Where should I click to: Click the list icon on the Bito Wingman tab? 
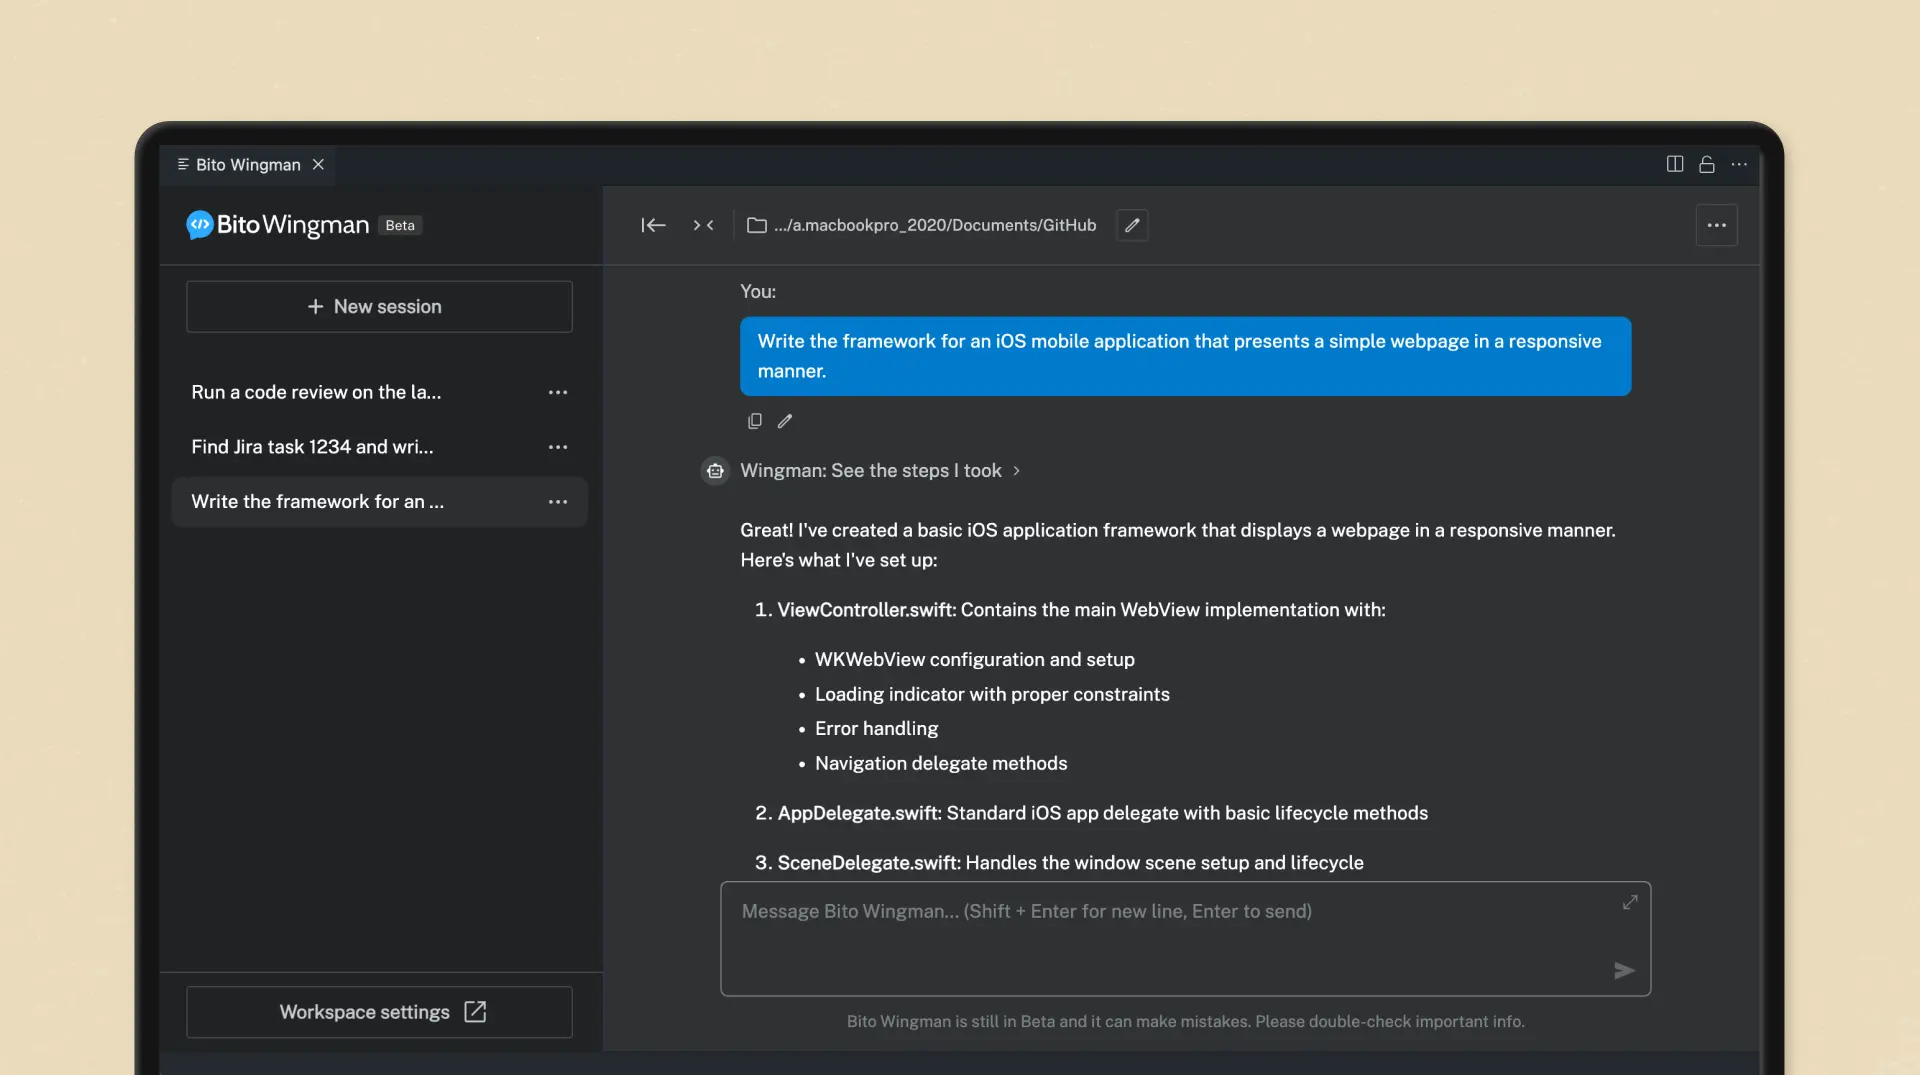pyautogui.click(x=183, y=164)
